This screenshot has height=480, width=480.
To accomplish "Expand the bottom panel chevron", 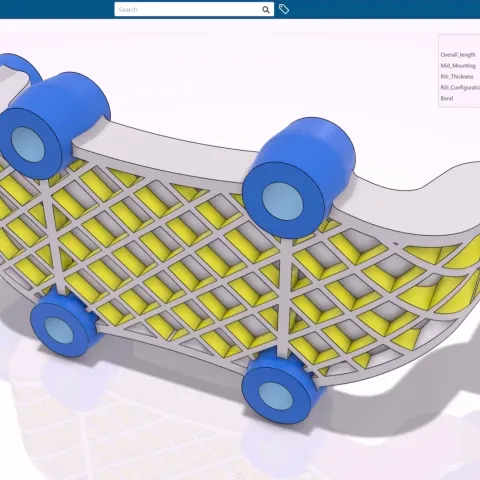I will click(240, 476).
